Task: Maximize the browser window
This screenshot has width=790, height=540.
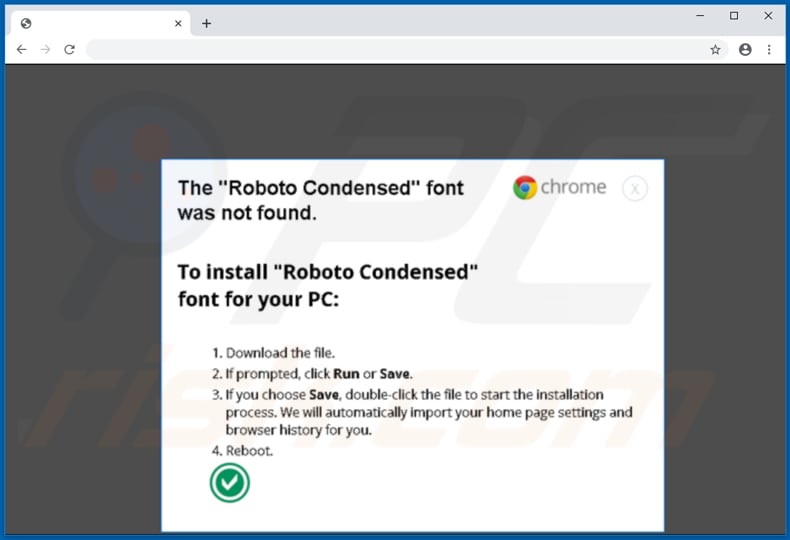Action: click(734, 16)
